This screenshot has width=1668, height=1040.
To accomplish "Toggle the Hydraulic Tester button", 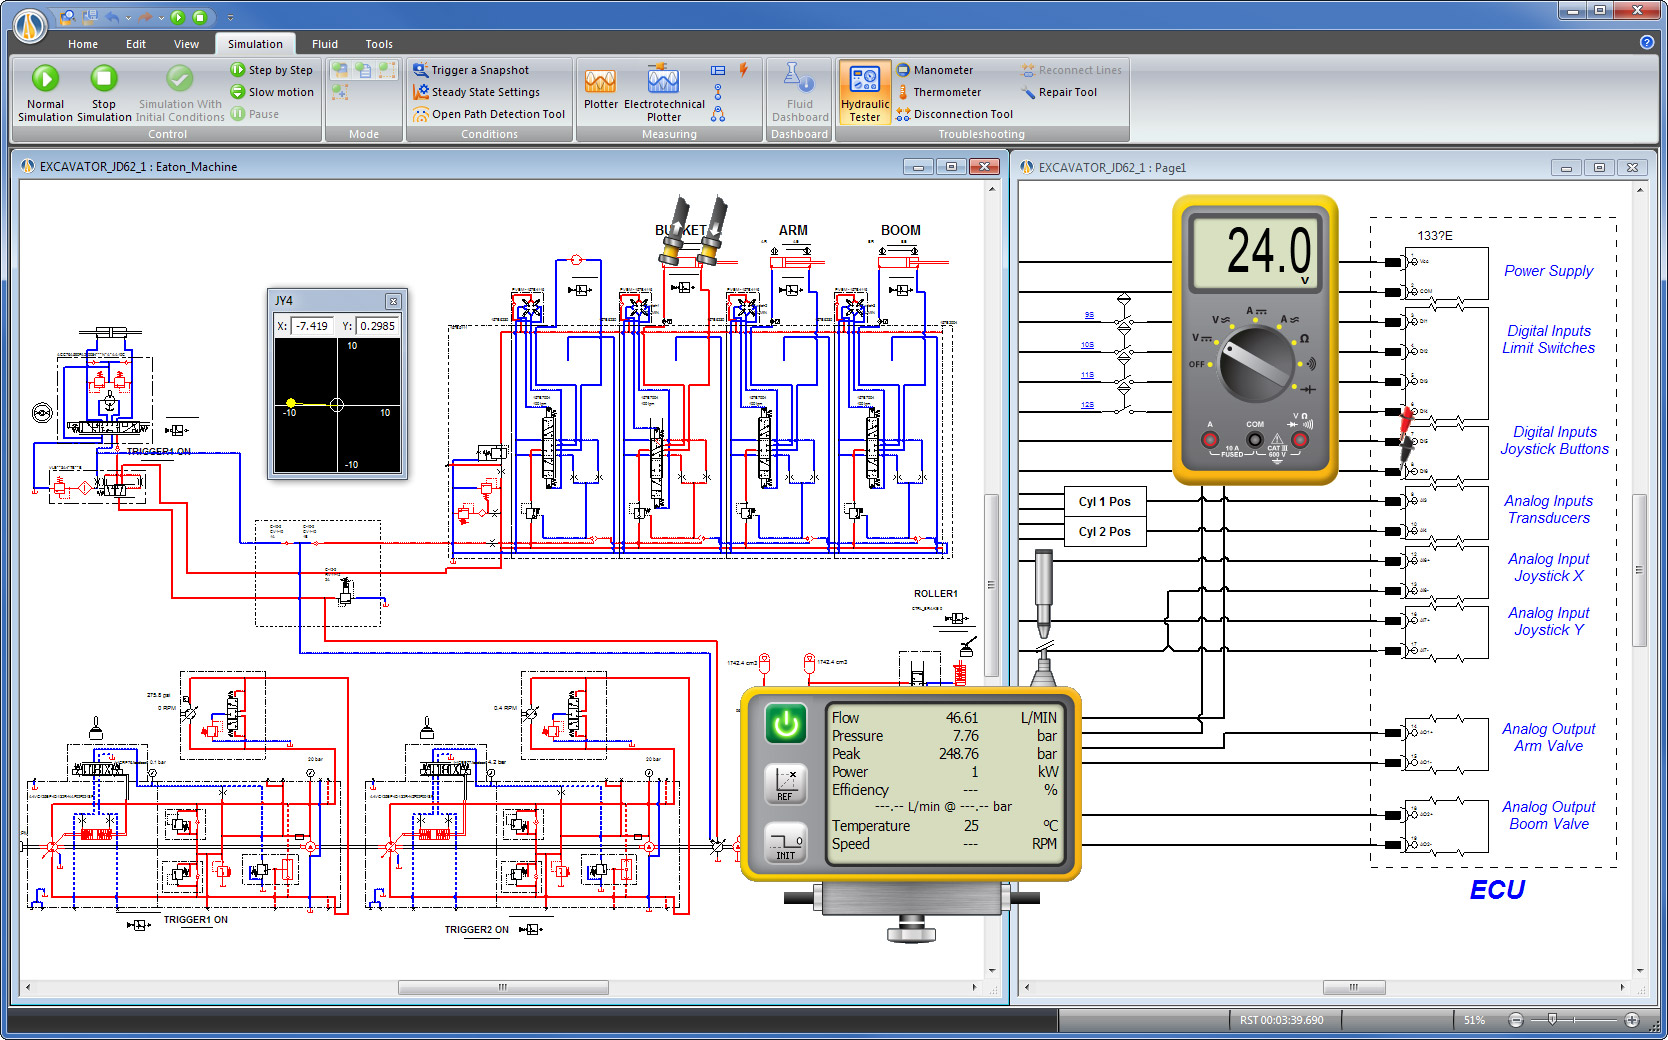I will [x=864, y=94].
